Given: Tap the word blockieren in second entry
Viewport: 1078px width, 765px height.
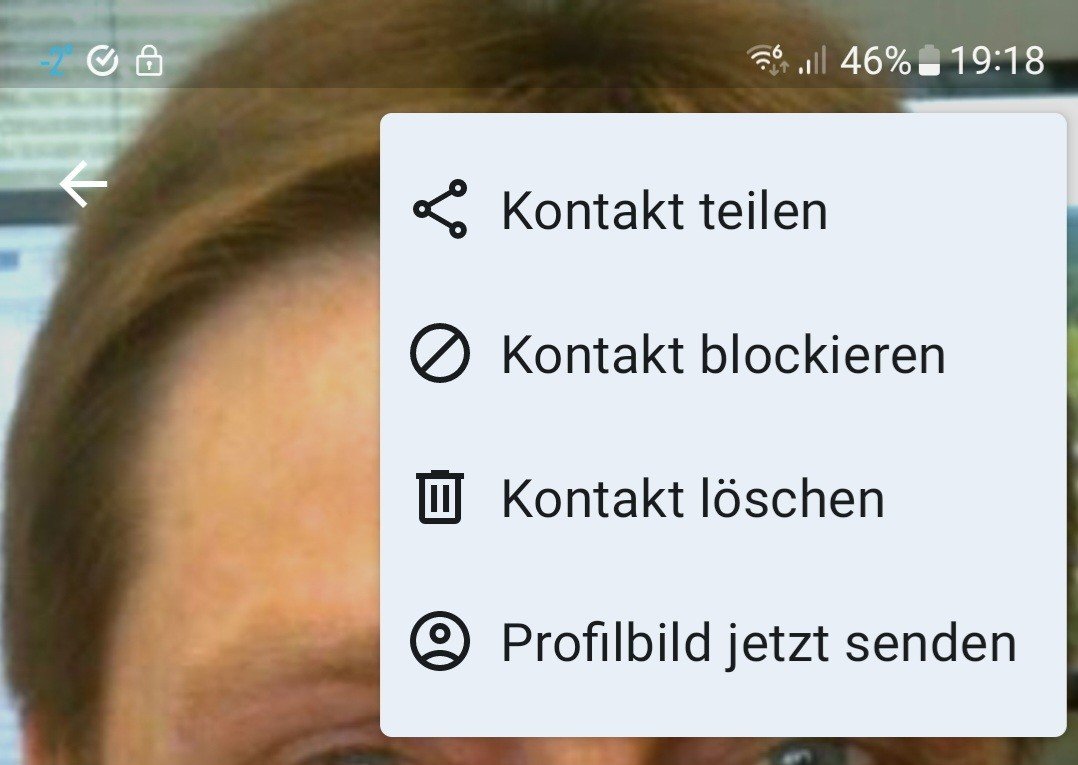Looking at the screenshot, I should (822, 354).
